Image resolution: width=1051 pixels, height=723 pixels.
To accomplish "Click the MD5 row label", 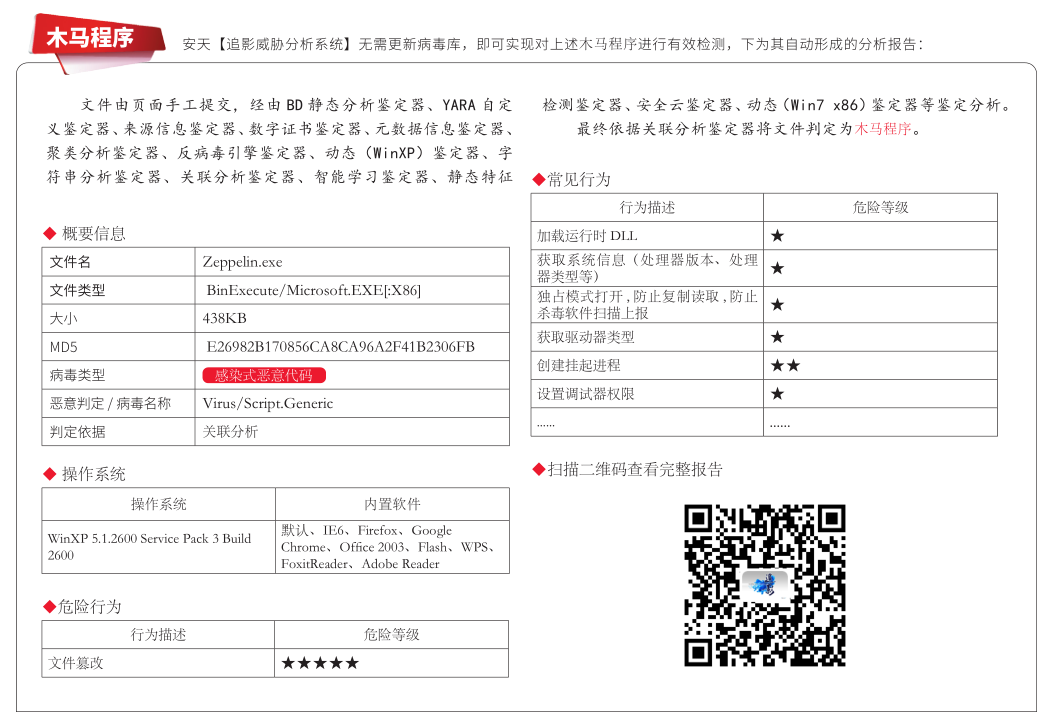I will (x=64, y=347).
